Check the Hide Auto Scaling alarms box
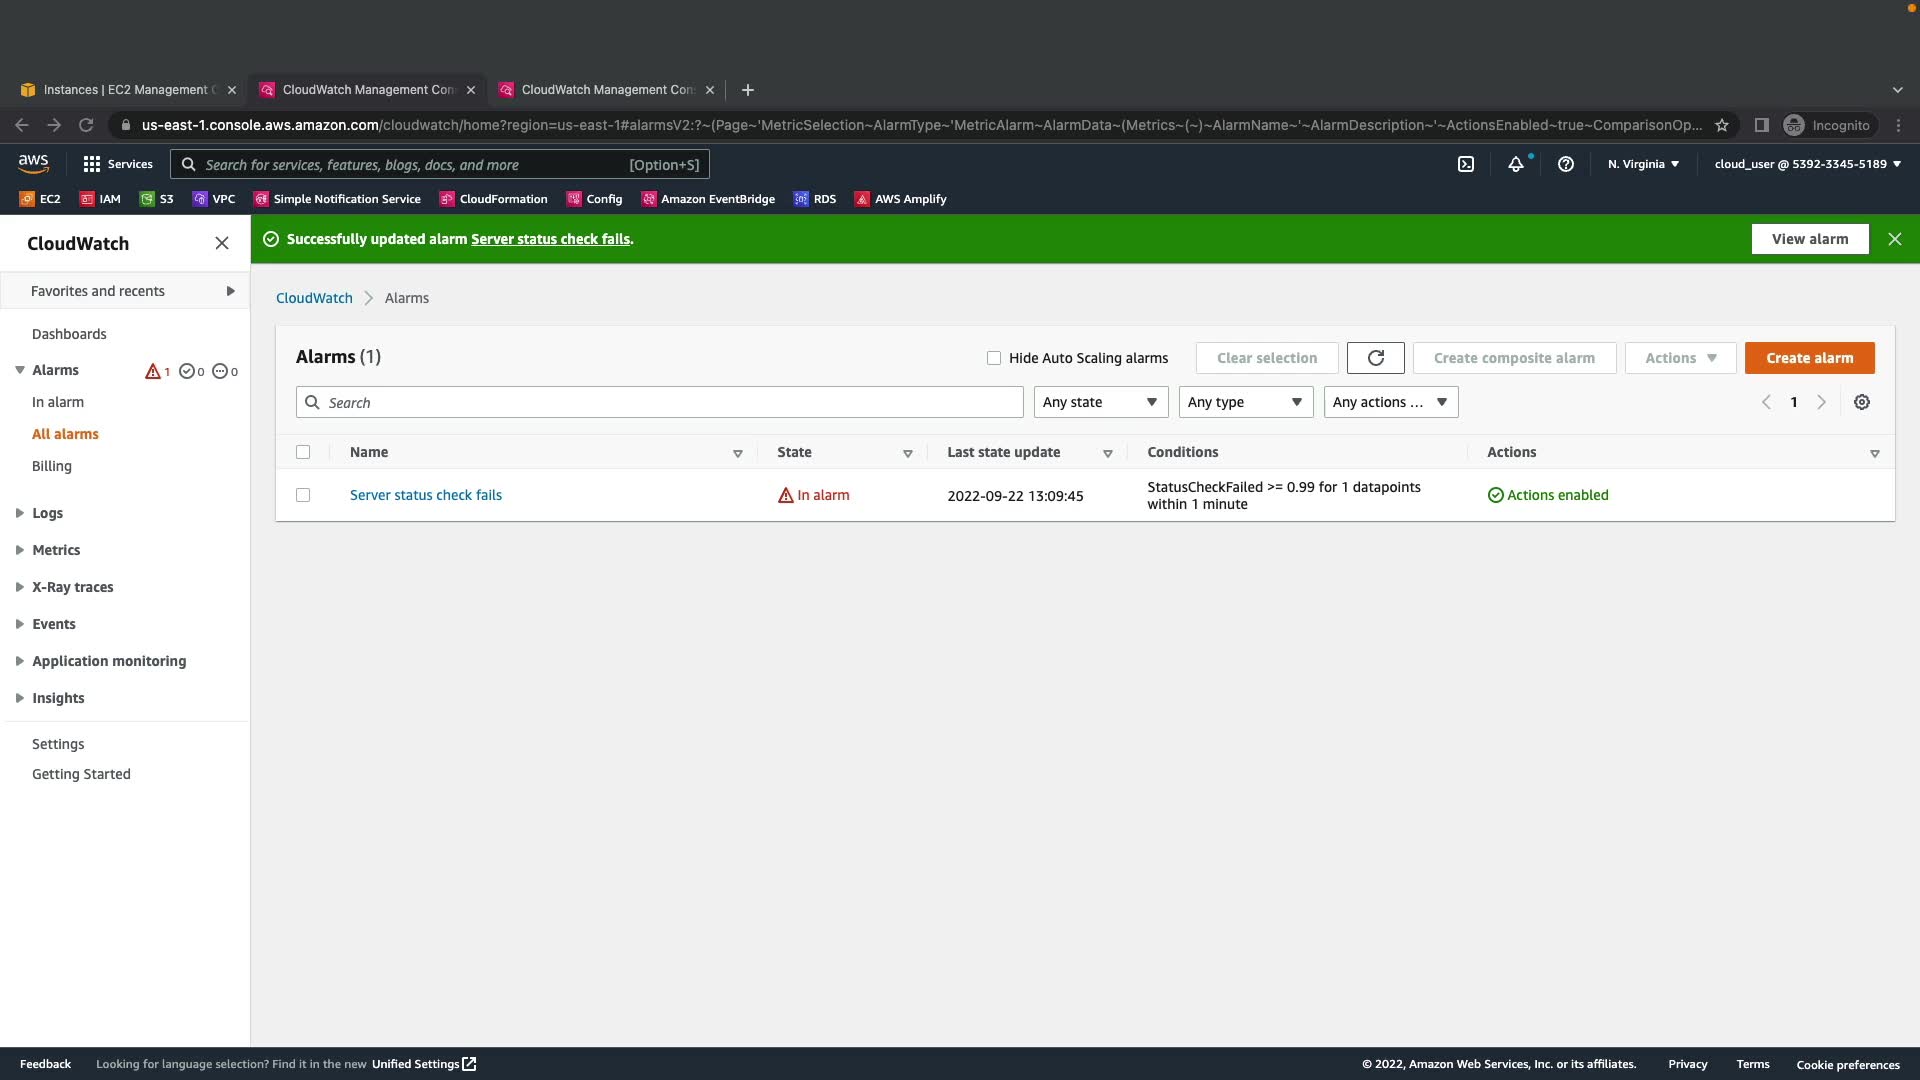 coord(994,358)
